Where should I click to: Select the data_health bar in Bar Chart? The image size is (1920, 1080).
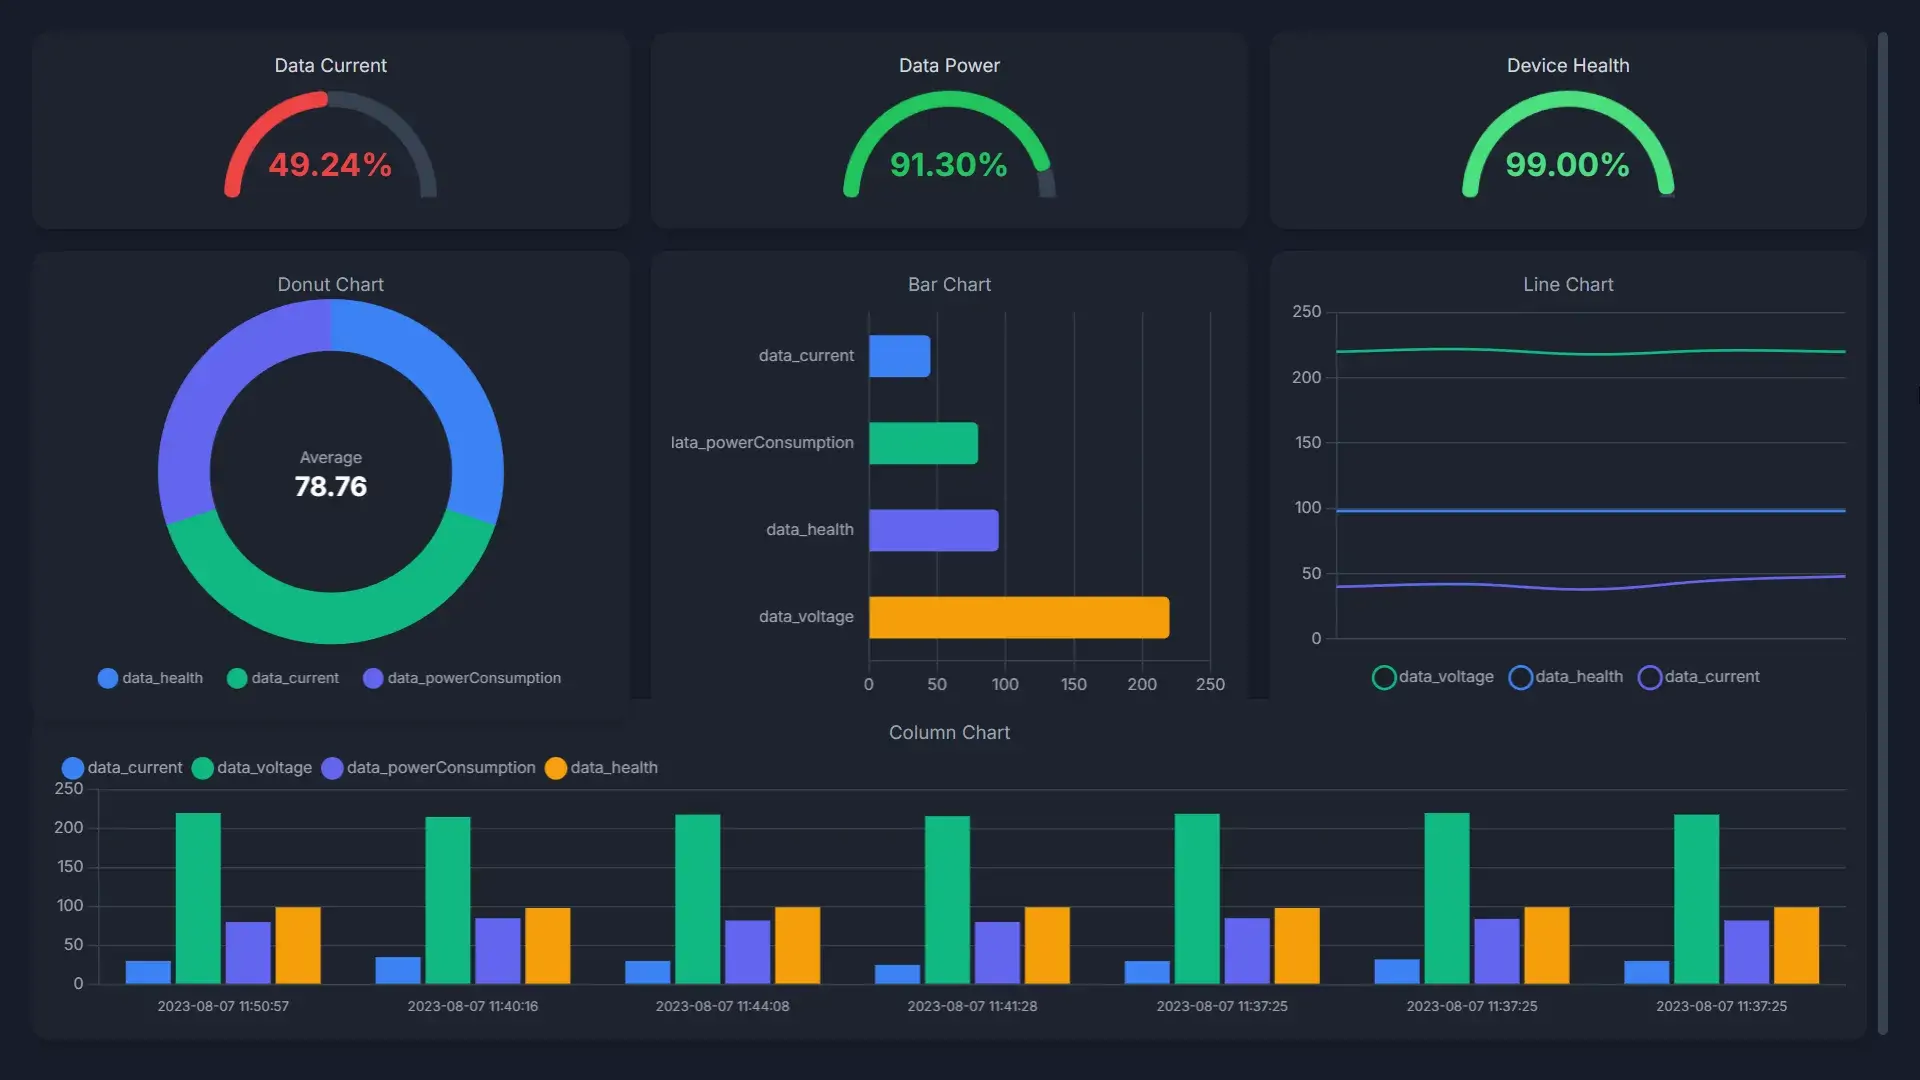[932, 529]
